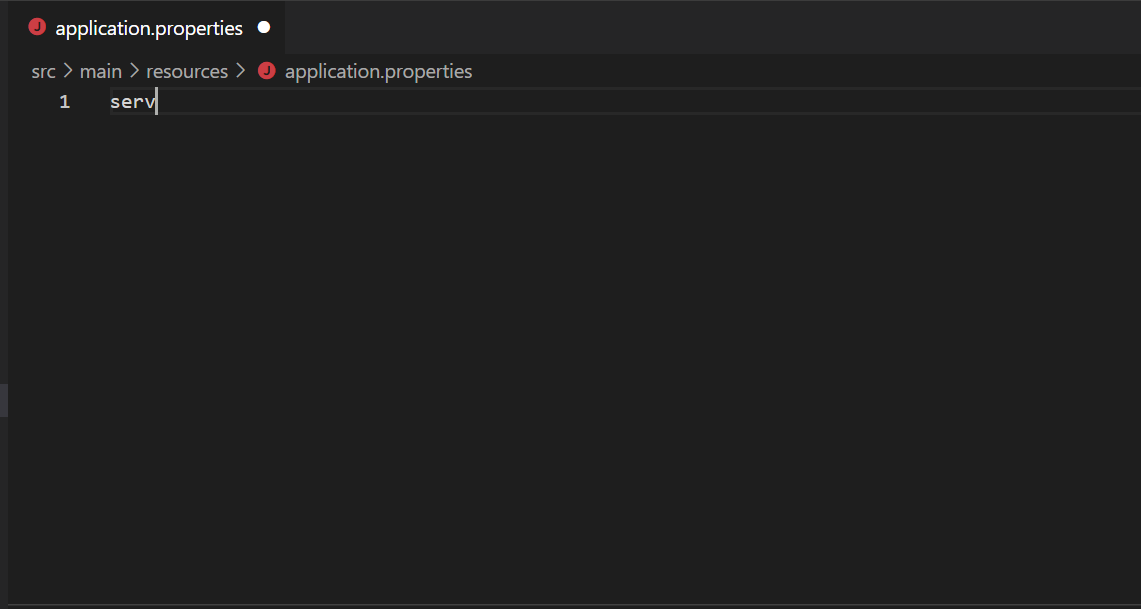The width and height of the screenshot is (1141, 609).
Task: Click the file icon in the breadcrumb bar
Action: click(265, 70)
